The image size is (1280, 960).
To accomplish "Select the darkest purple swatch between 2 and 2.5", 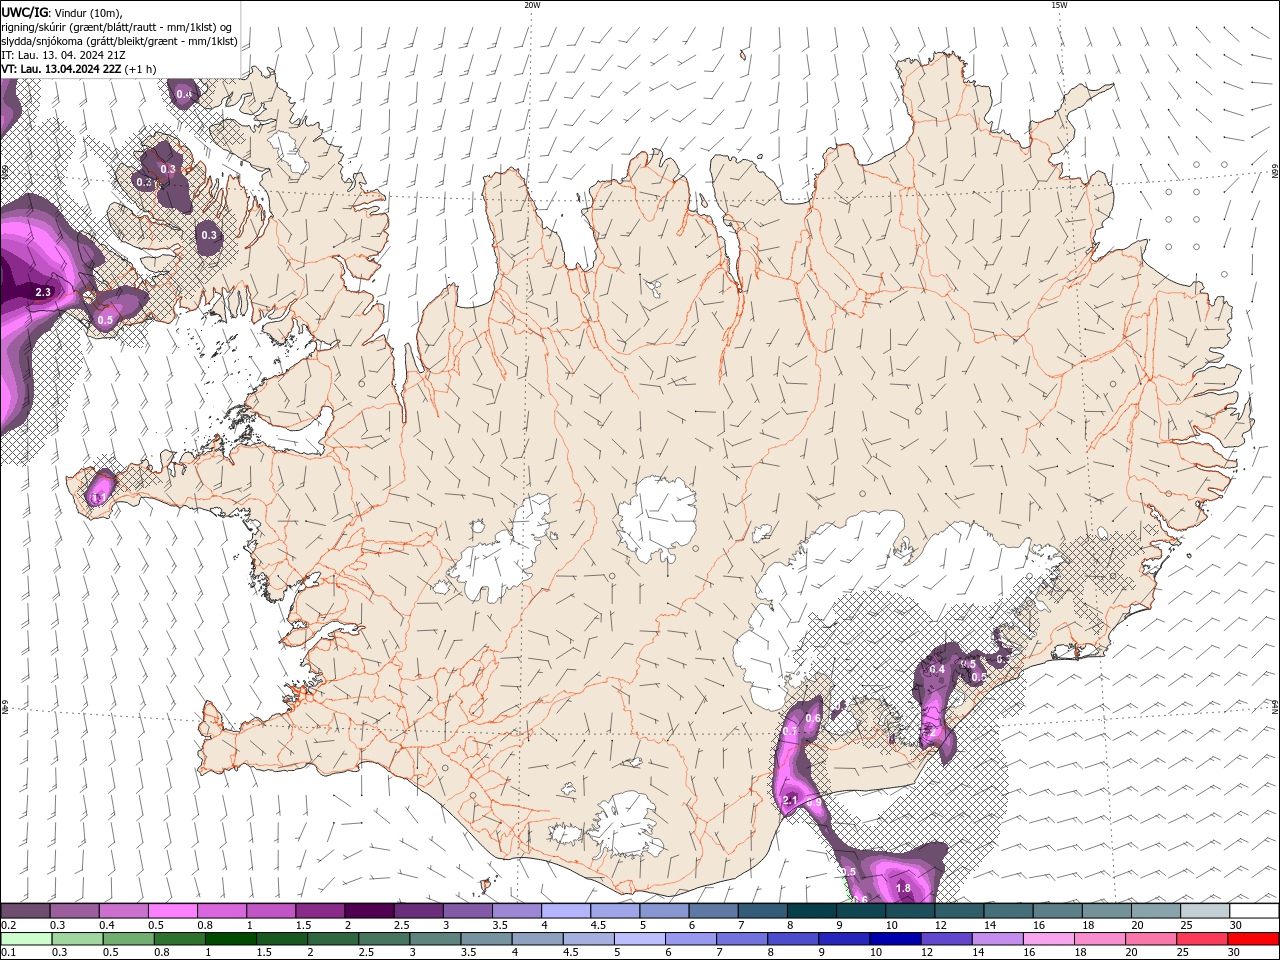I will pyautogui.click(x=369, y=911).
